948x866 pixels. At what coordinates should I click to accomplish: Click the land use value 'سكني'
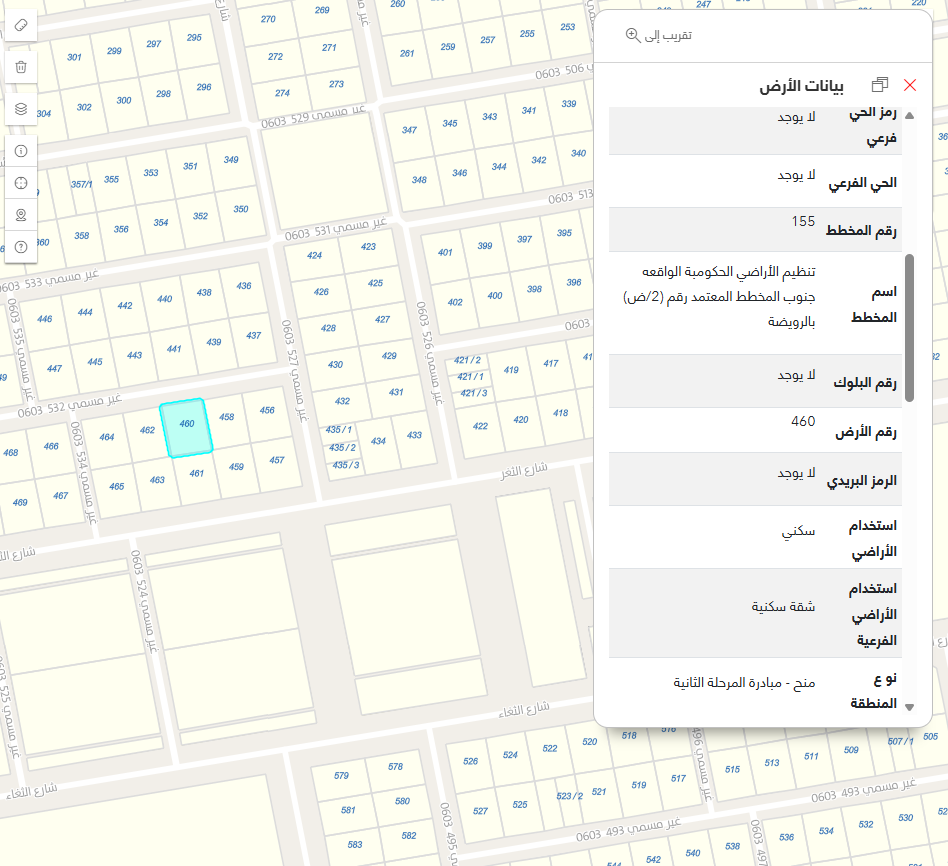click(798, 532)
